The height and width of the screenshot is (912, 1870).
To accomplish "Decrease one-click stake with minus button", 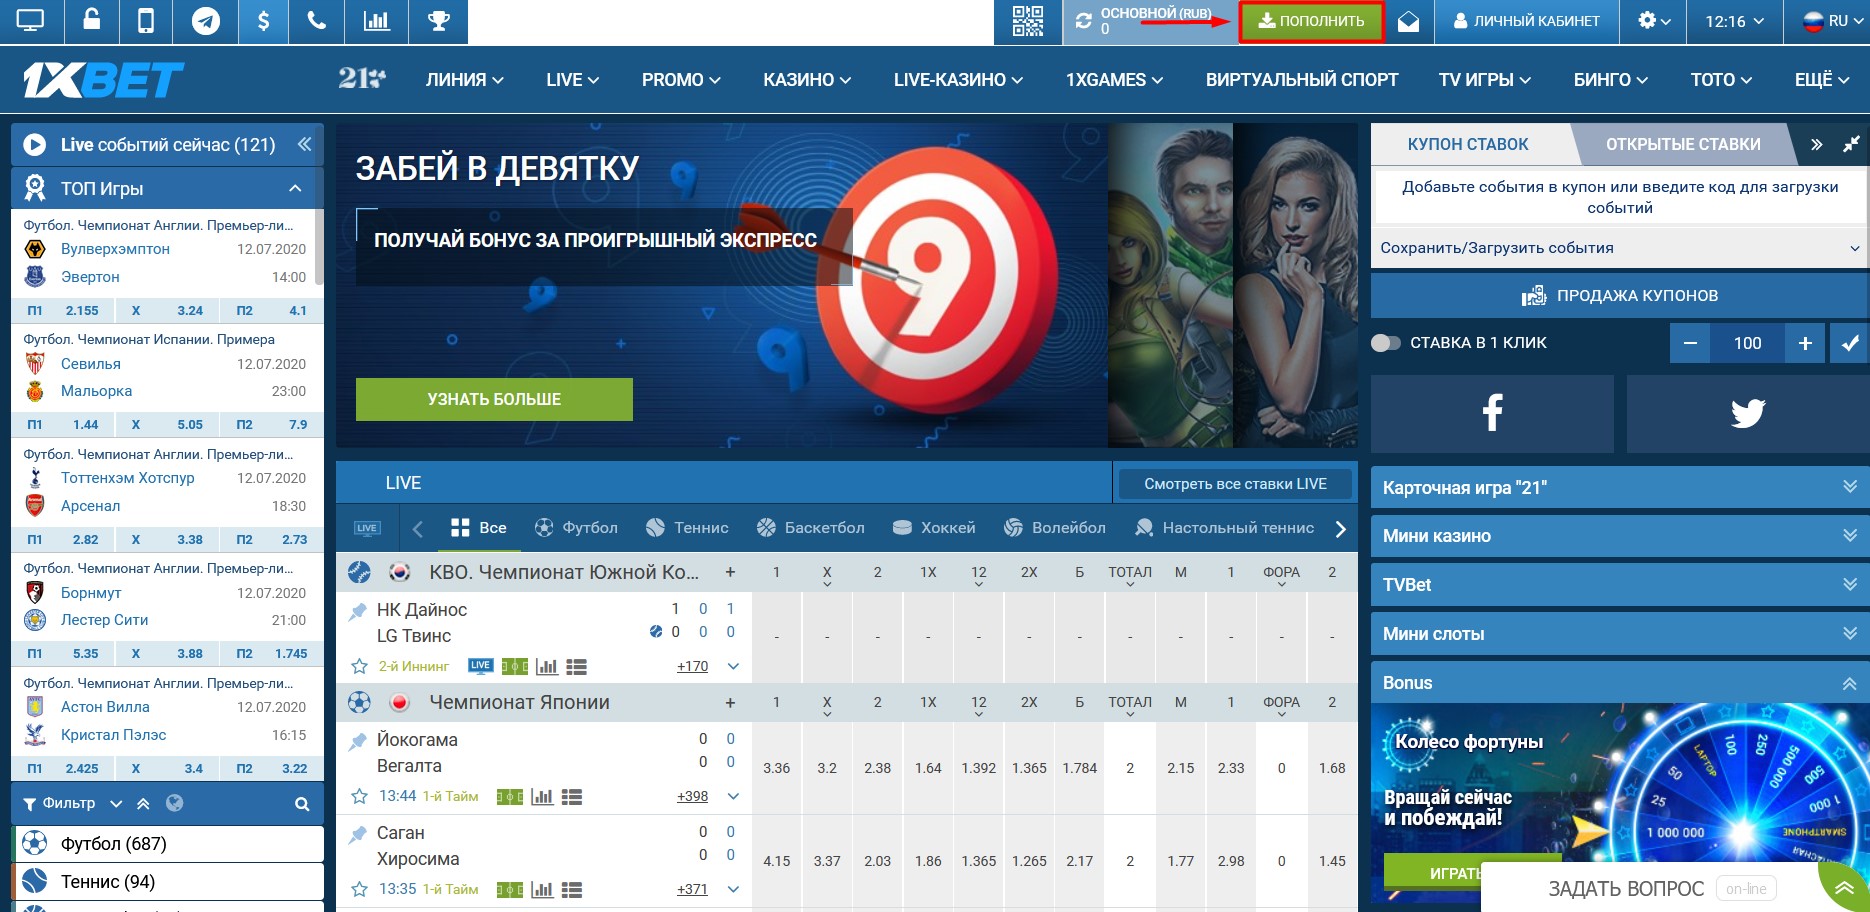I will pyautogui.click(x=1690, y=343).
